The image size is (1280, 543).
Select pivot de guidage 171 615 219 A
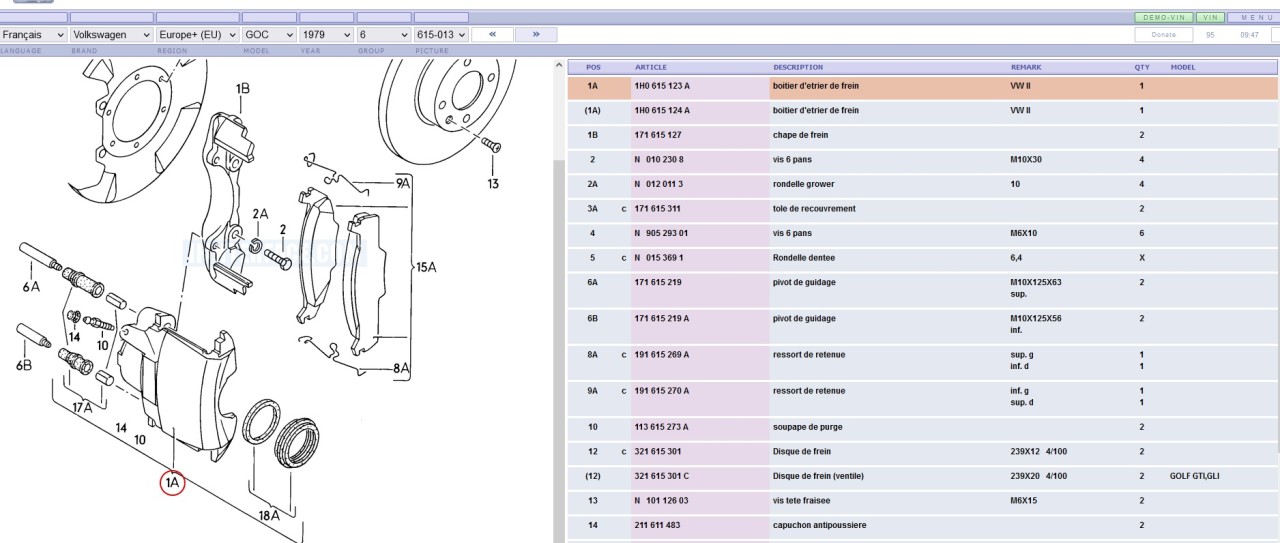922,324
